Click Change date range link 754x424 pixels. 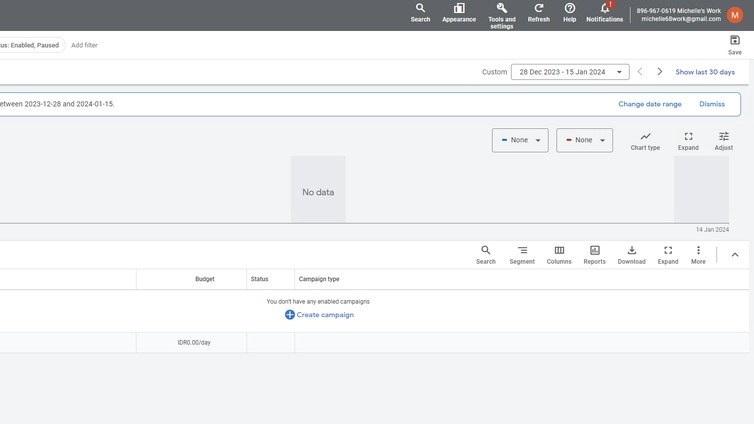(650, 104)
